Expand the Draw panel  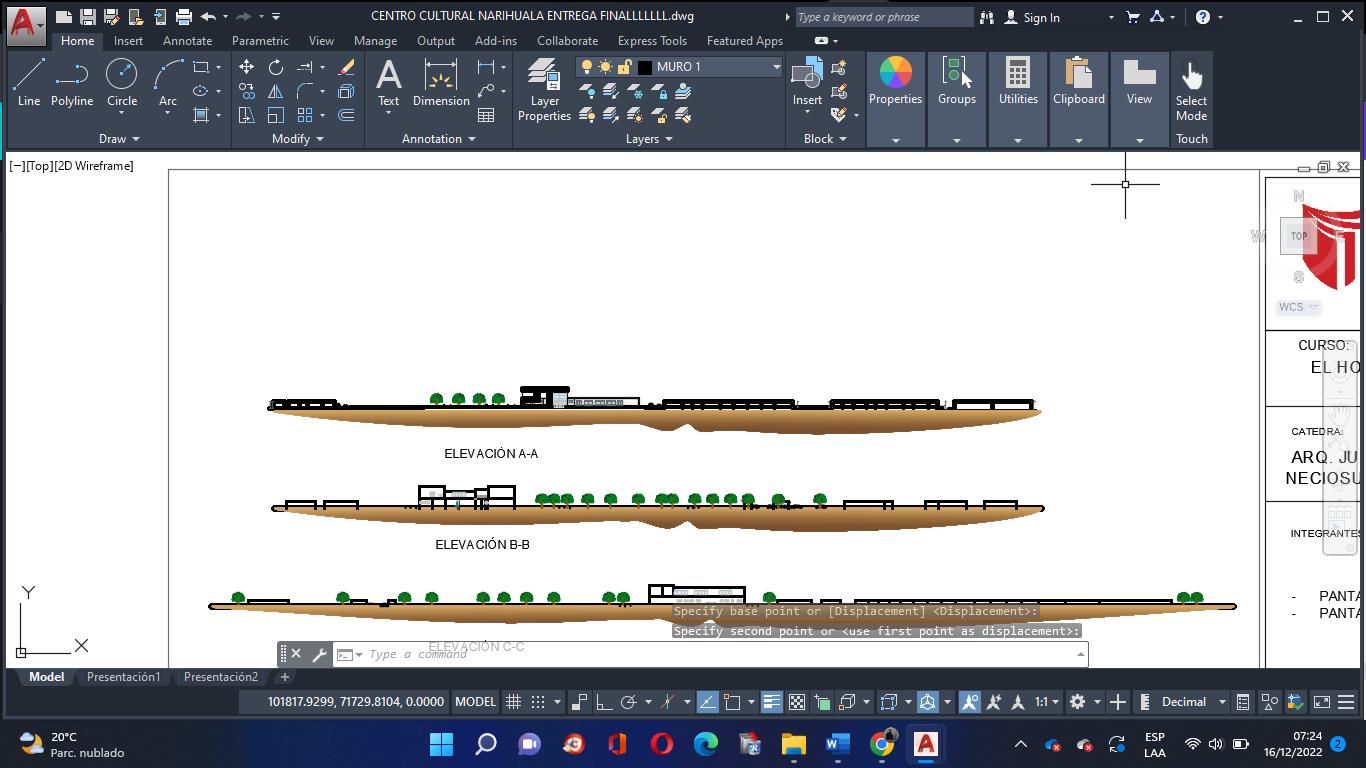click(x=119, y=139)
